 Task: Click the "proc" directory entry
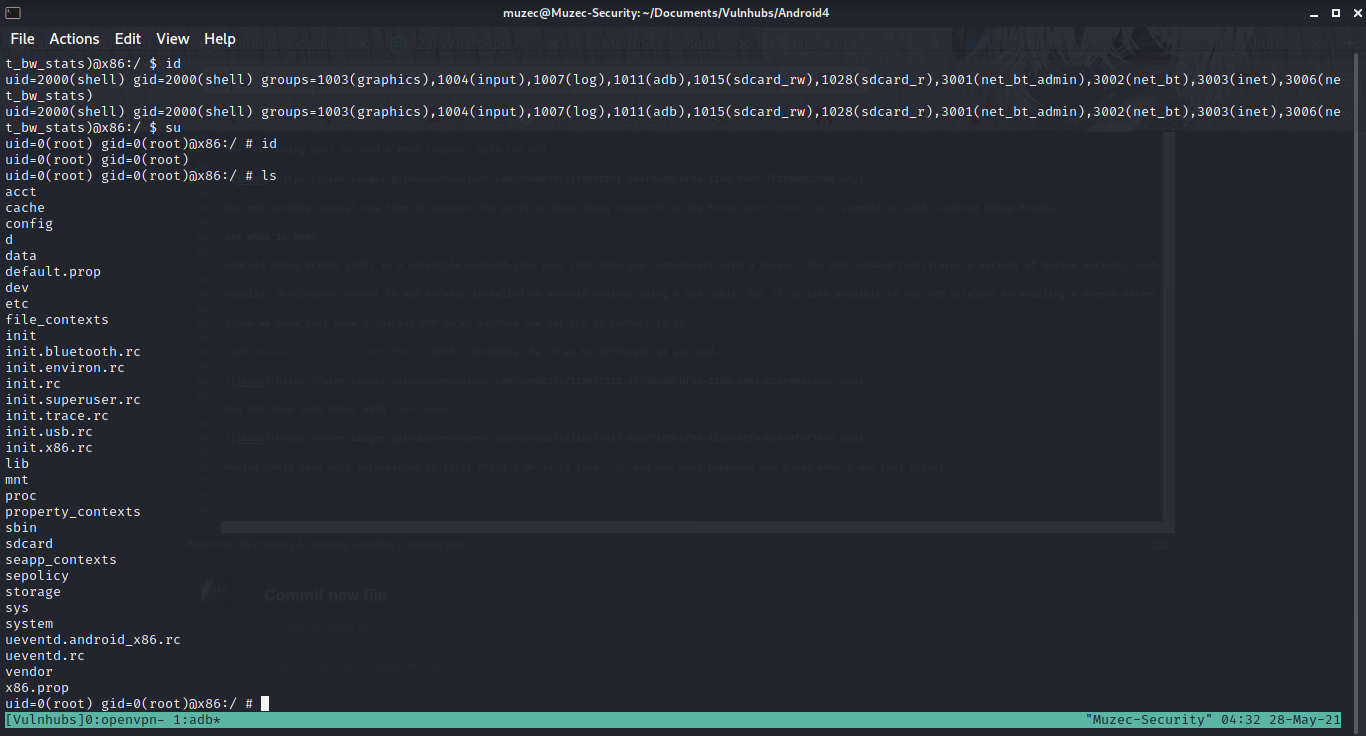tap(21, 496)
